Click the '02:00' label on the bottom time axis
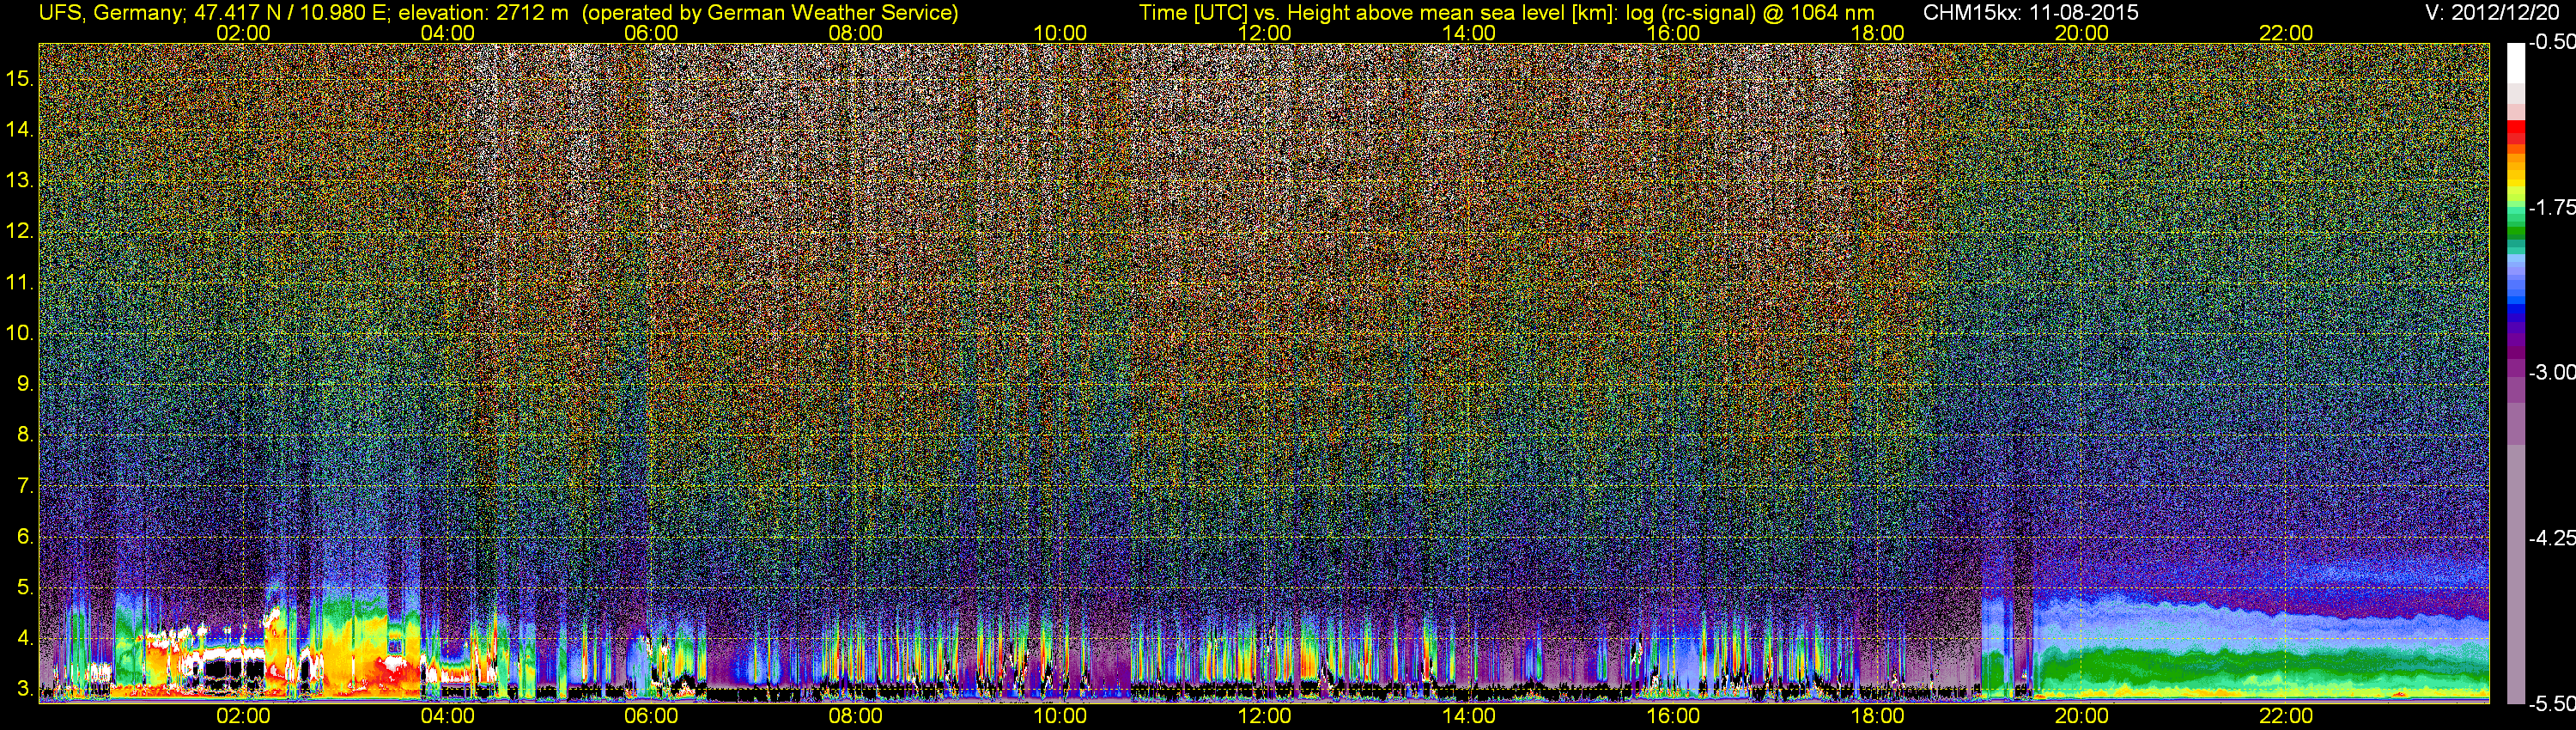The width and height of the screenshot is (2576, 730). click(x=243, y=716)
